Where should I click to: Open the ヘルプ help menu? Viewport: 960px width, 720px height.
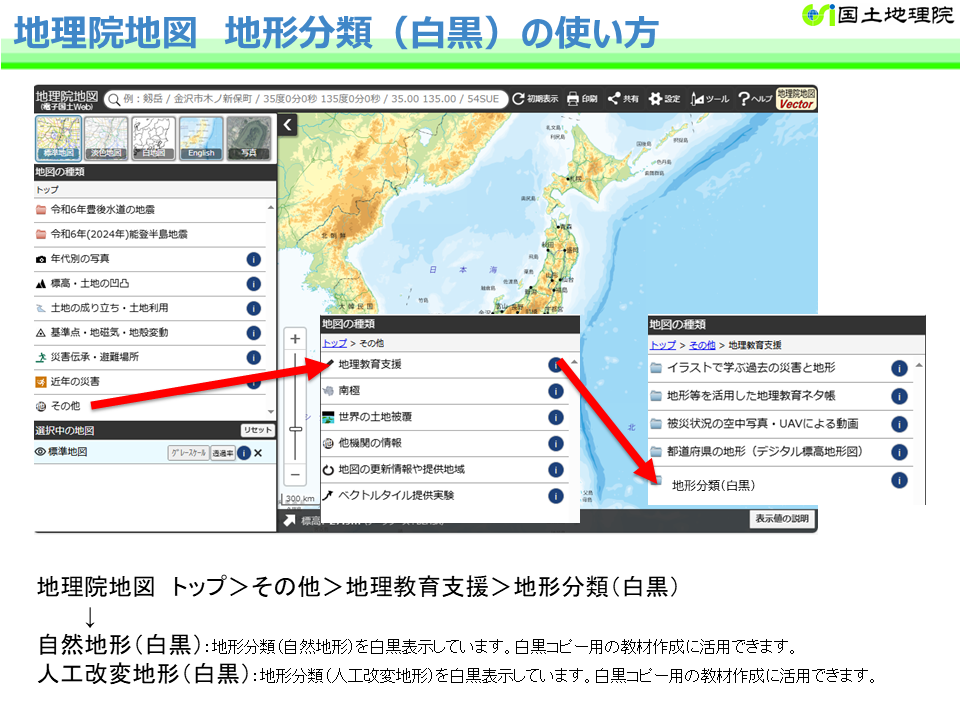click(x=756, y=99)
